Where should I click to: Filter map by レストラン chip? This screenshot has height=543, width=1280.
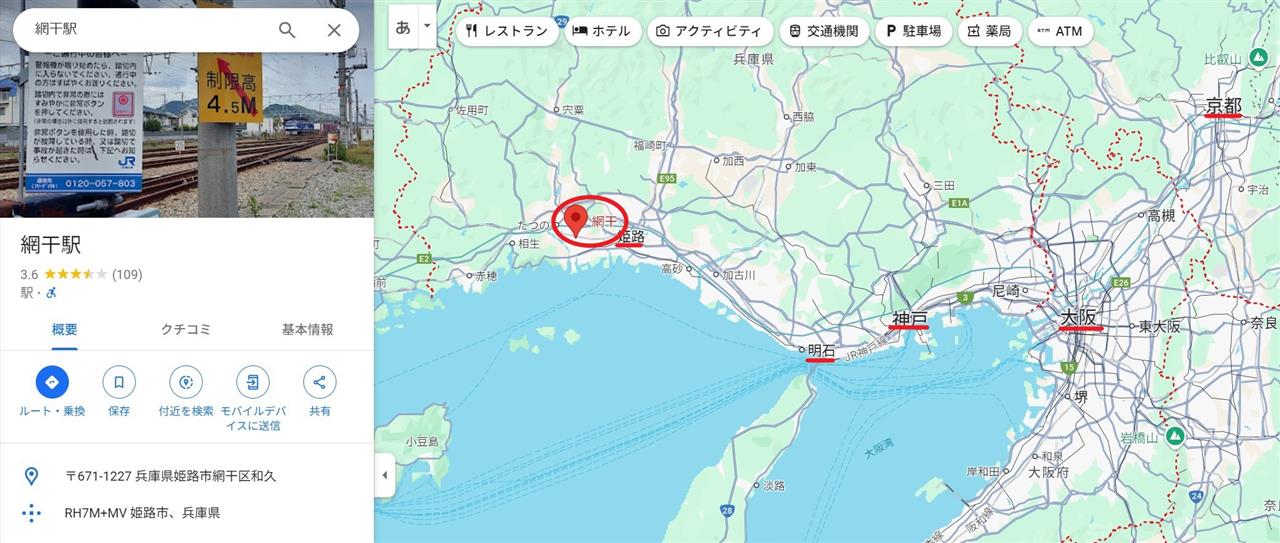pyautogui.click(x=507, y=31)
